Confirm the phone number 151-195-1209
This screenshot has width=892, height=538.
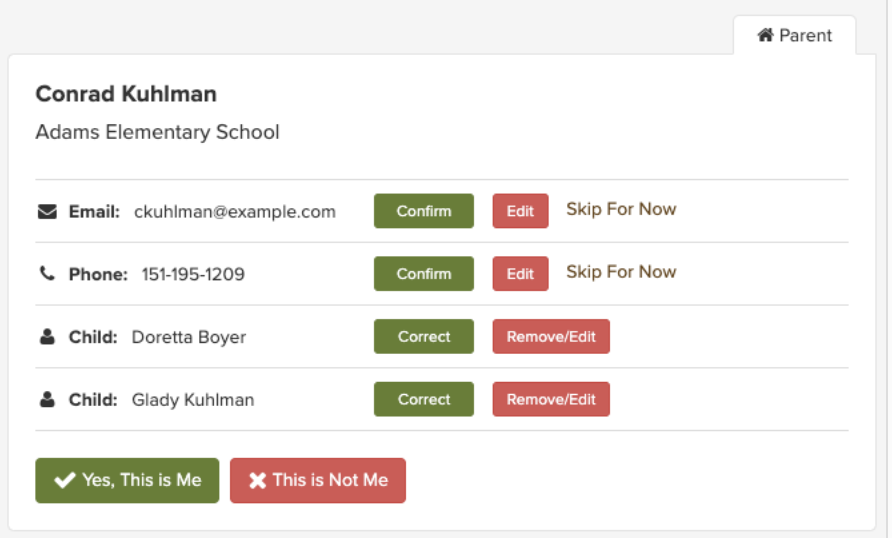click(424, 274)
